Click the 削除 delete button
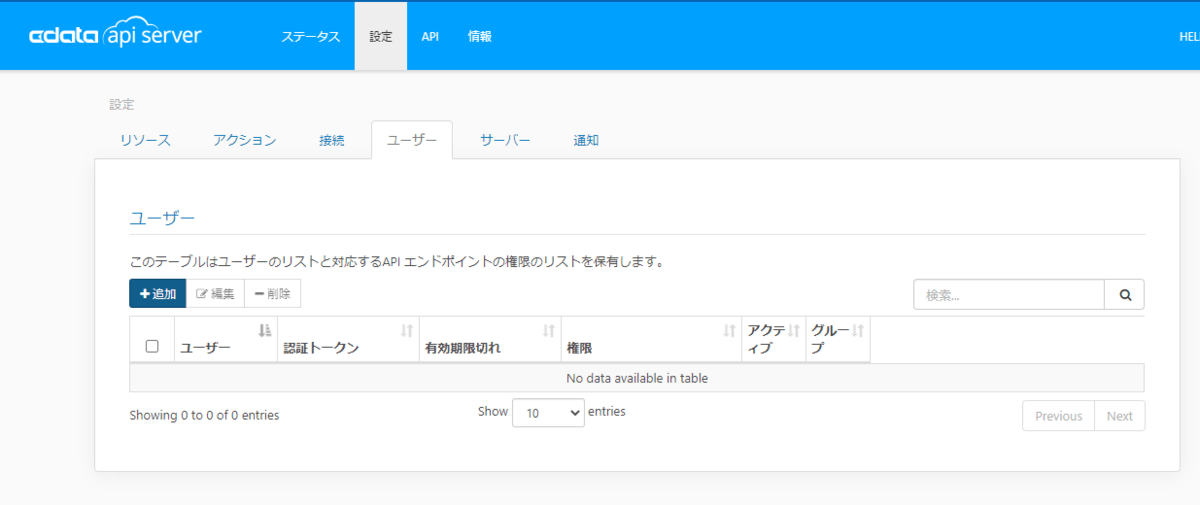This screenshot has height=505, width=1200. [x=272, y=294]
